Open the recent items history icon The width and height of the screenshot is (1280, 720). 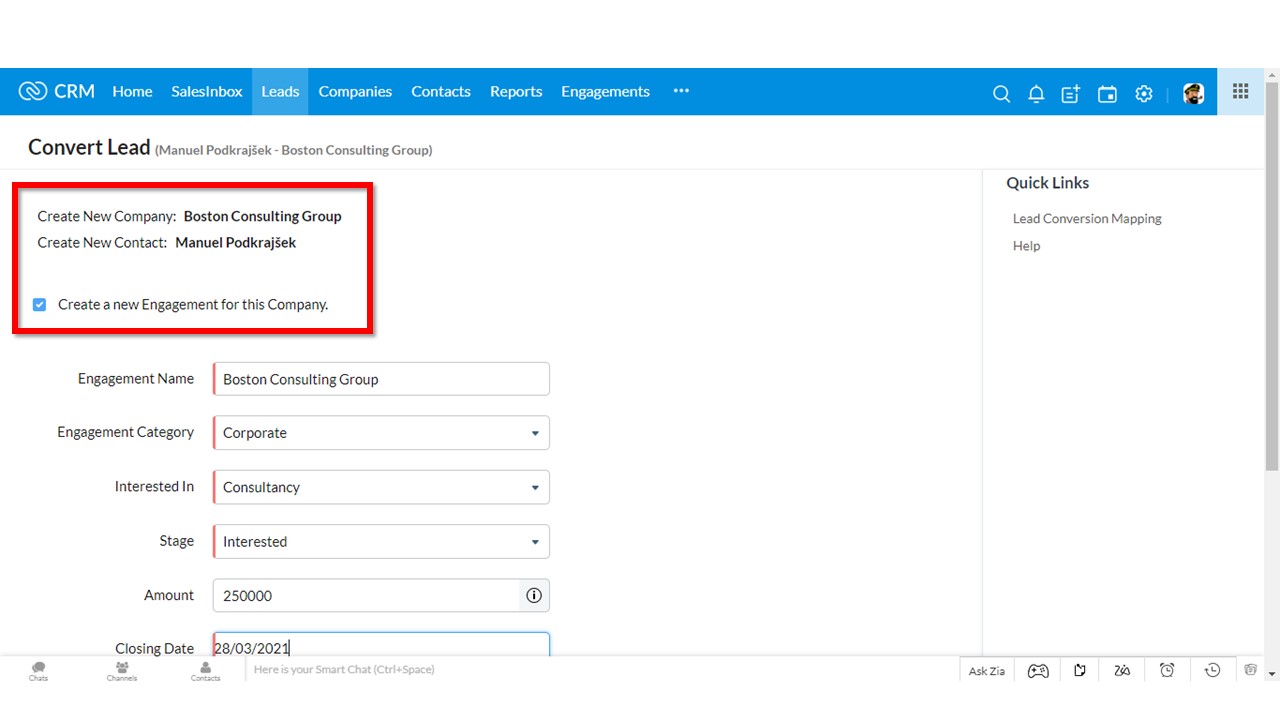coord(1212,671)
